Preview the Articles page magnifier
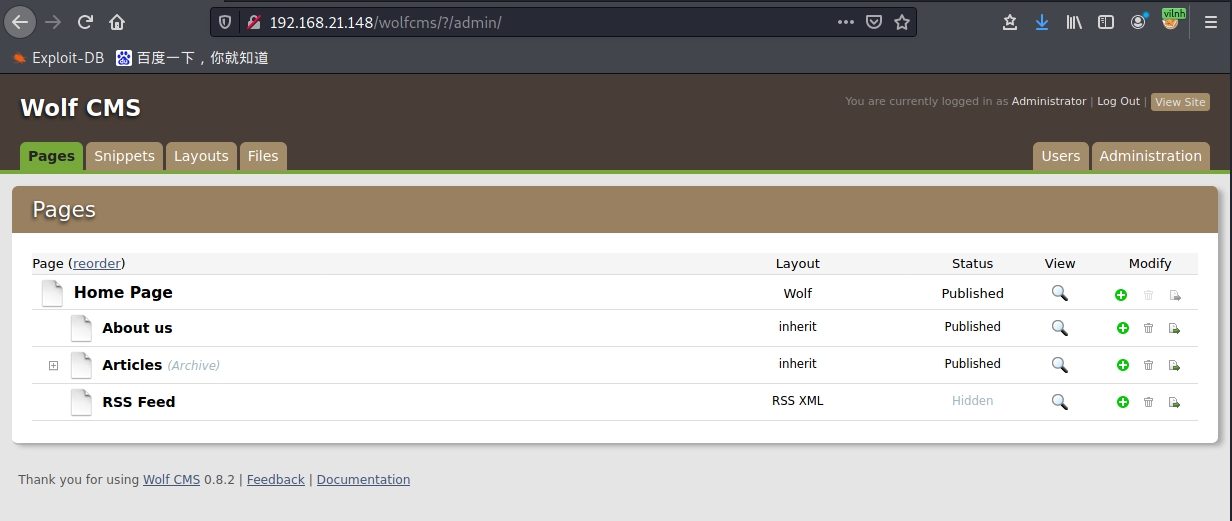Image resolution: width=1232 pixels, height=521 pixels. [x=1060, y=365]
